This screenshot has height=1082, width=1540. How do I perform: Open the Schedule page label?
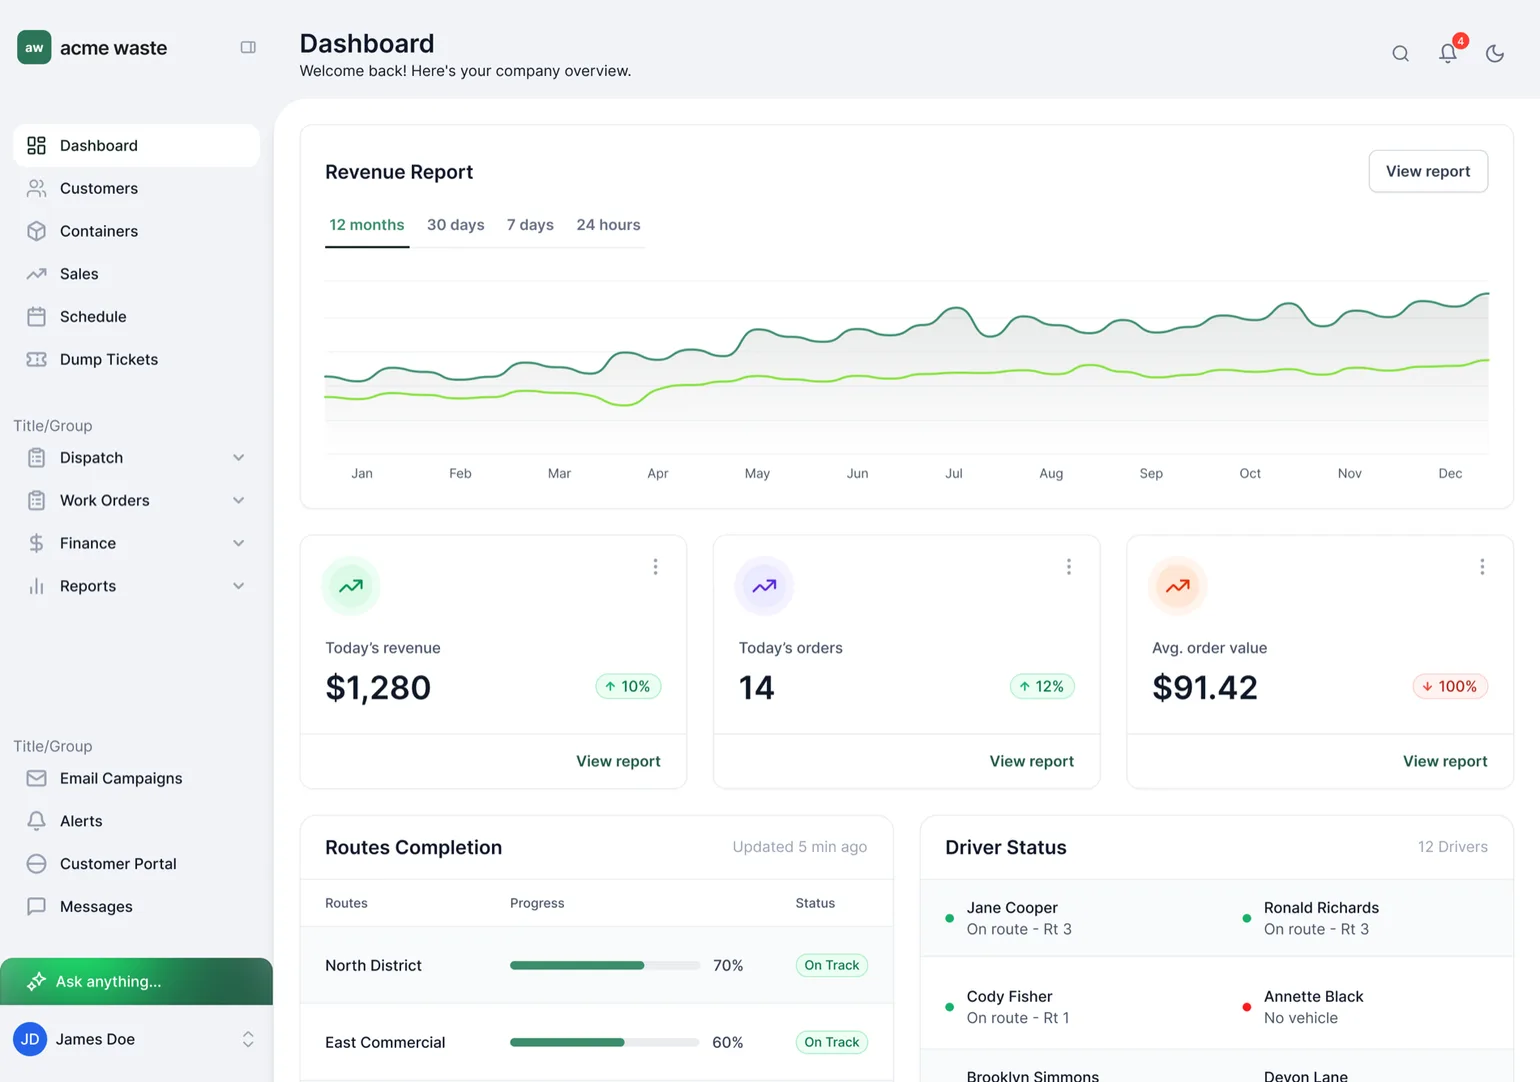click(93, 317)
